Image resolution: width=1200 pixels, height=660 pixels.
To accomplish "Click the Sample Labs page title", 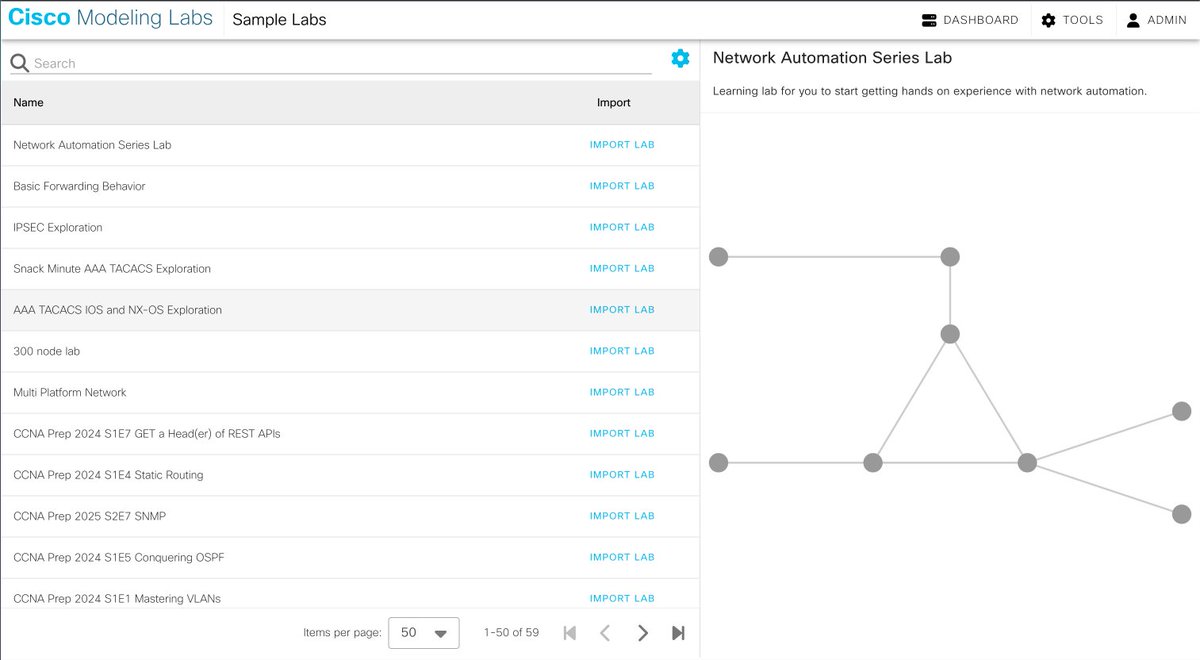I will click(x=279, y=19).
